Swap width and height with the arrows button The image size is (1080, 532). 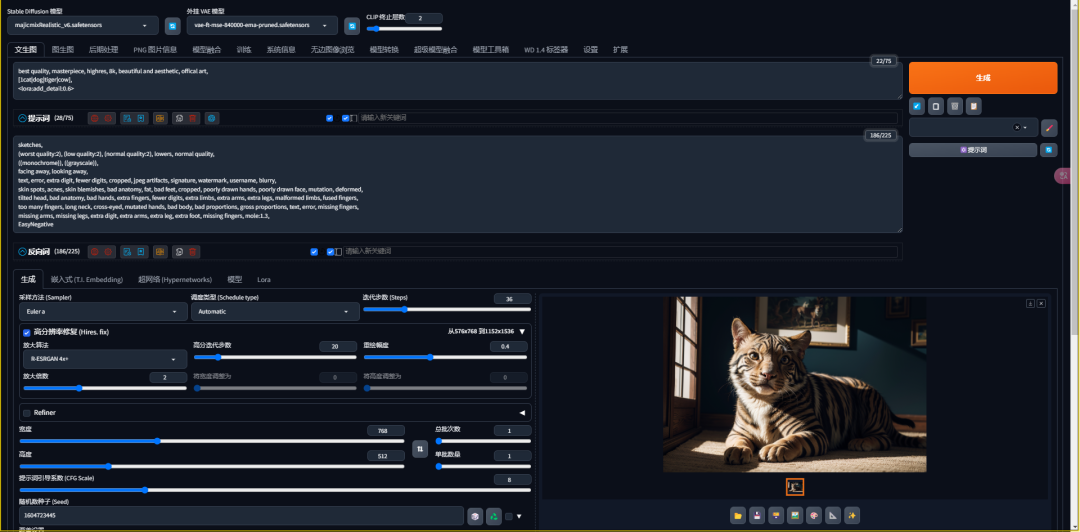[419, 449]
